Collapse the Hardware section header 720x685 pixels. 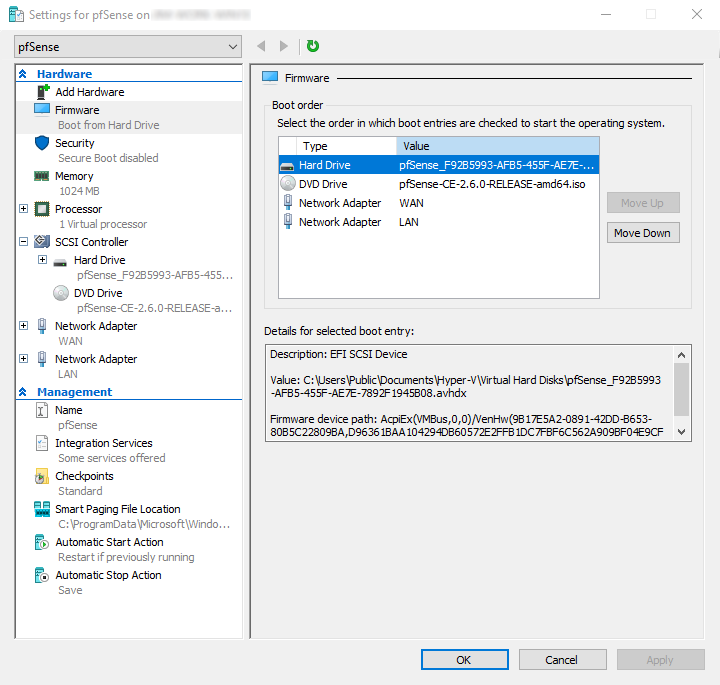[23, 74]
